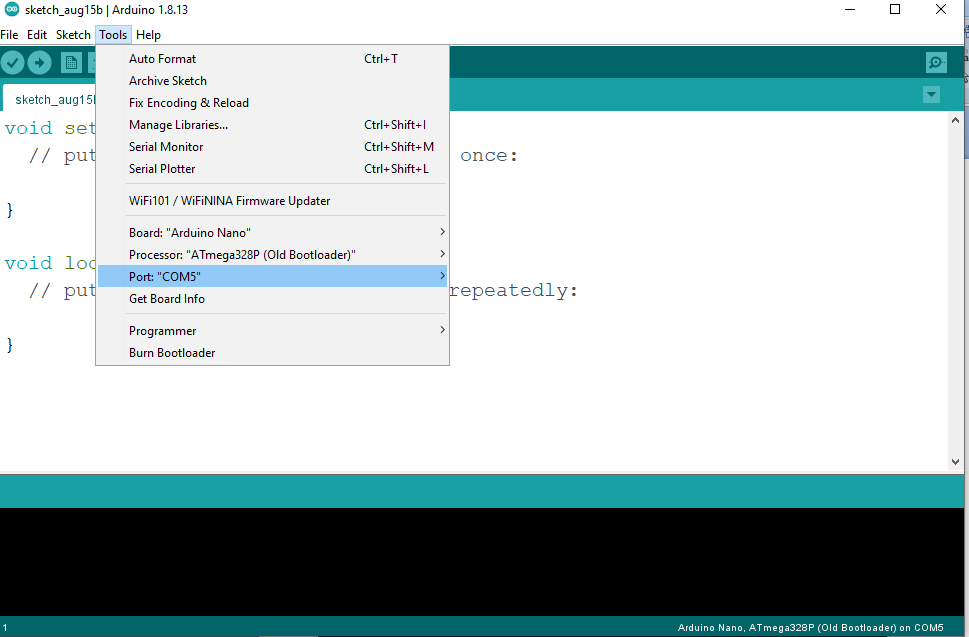Maximize the Arduino window

click(895, 9)
